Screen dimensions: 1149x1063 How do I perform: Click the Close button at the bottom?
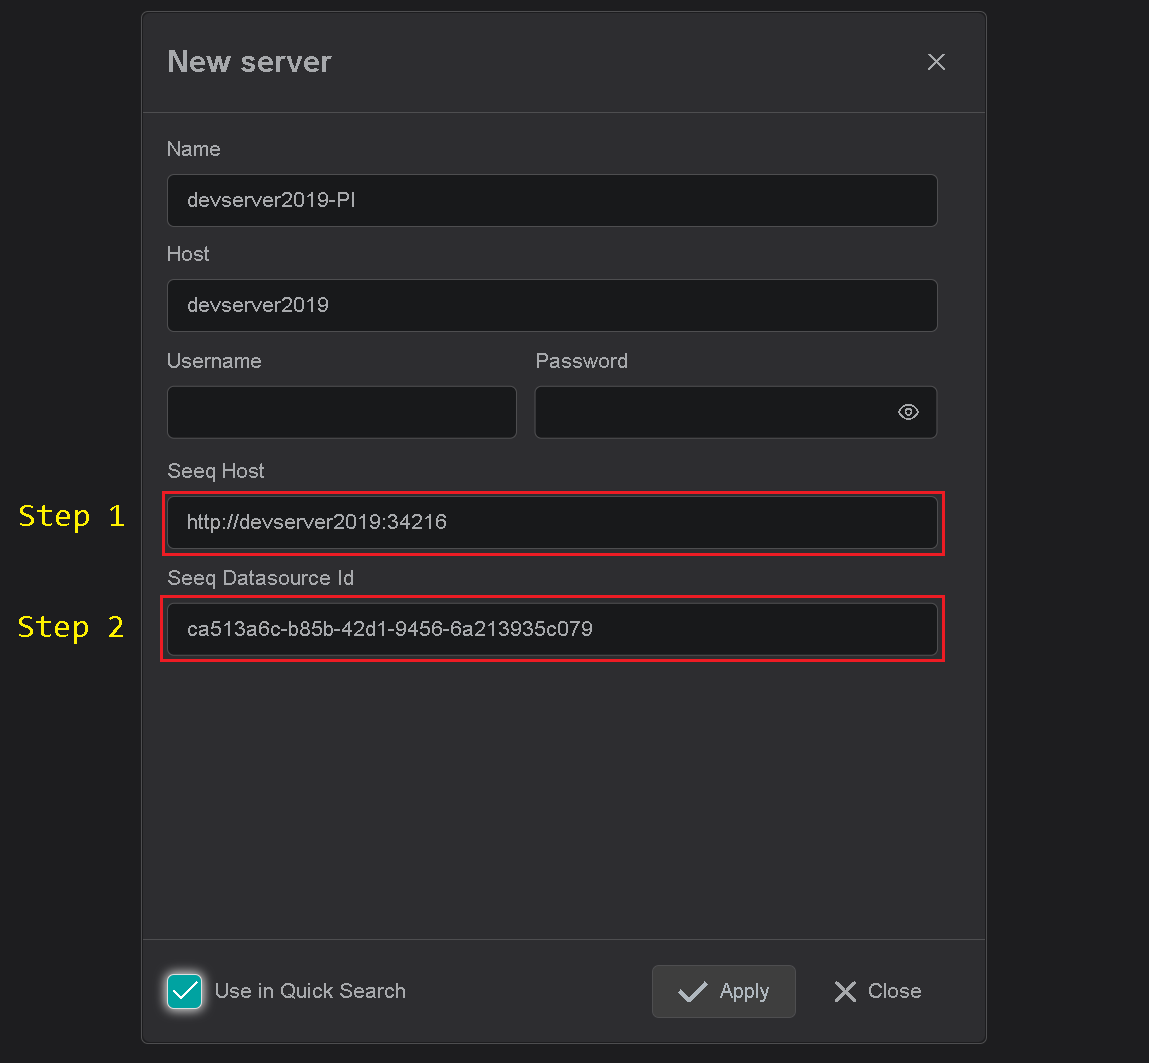pyautogui.click(x=877, y=991)
